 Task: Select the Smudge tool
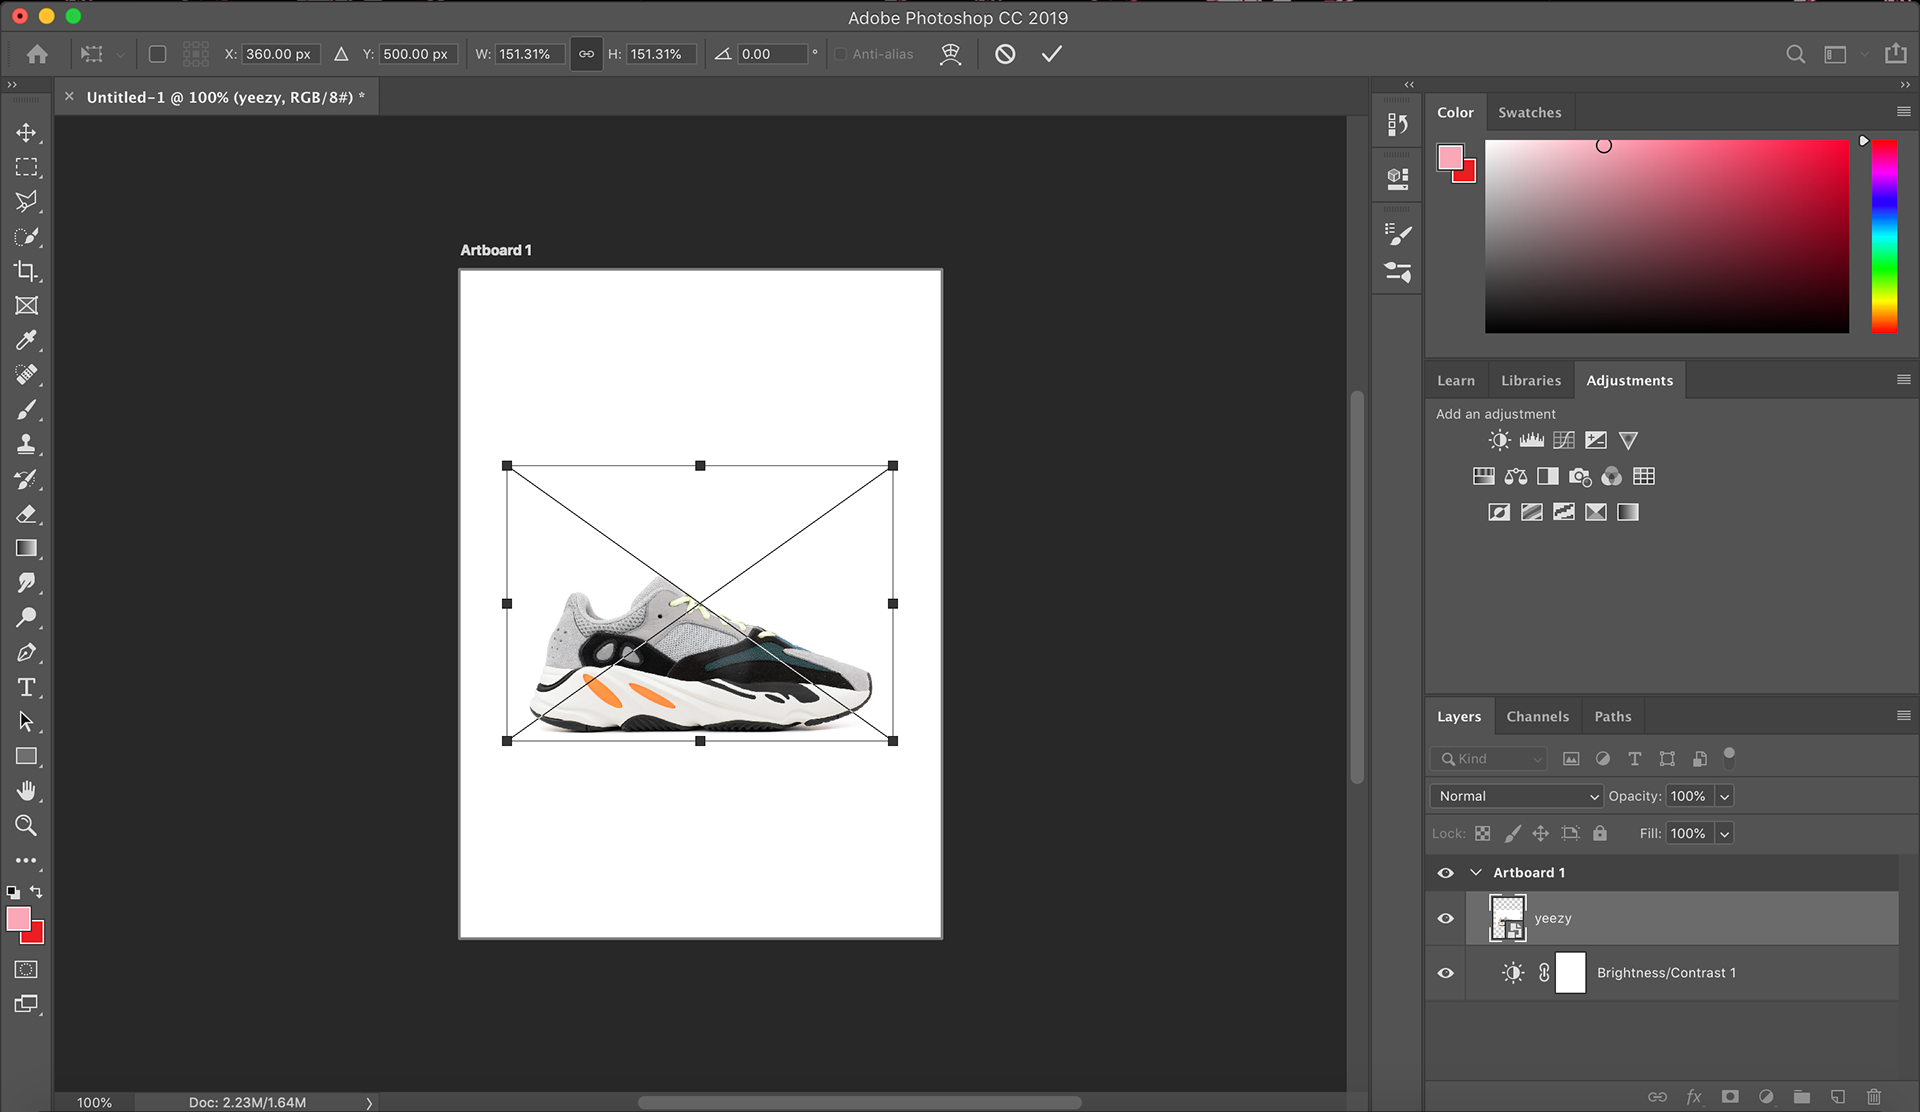point(26,583)
